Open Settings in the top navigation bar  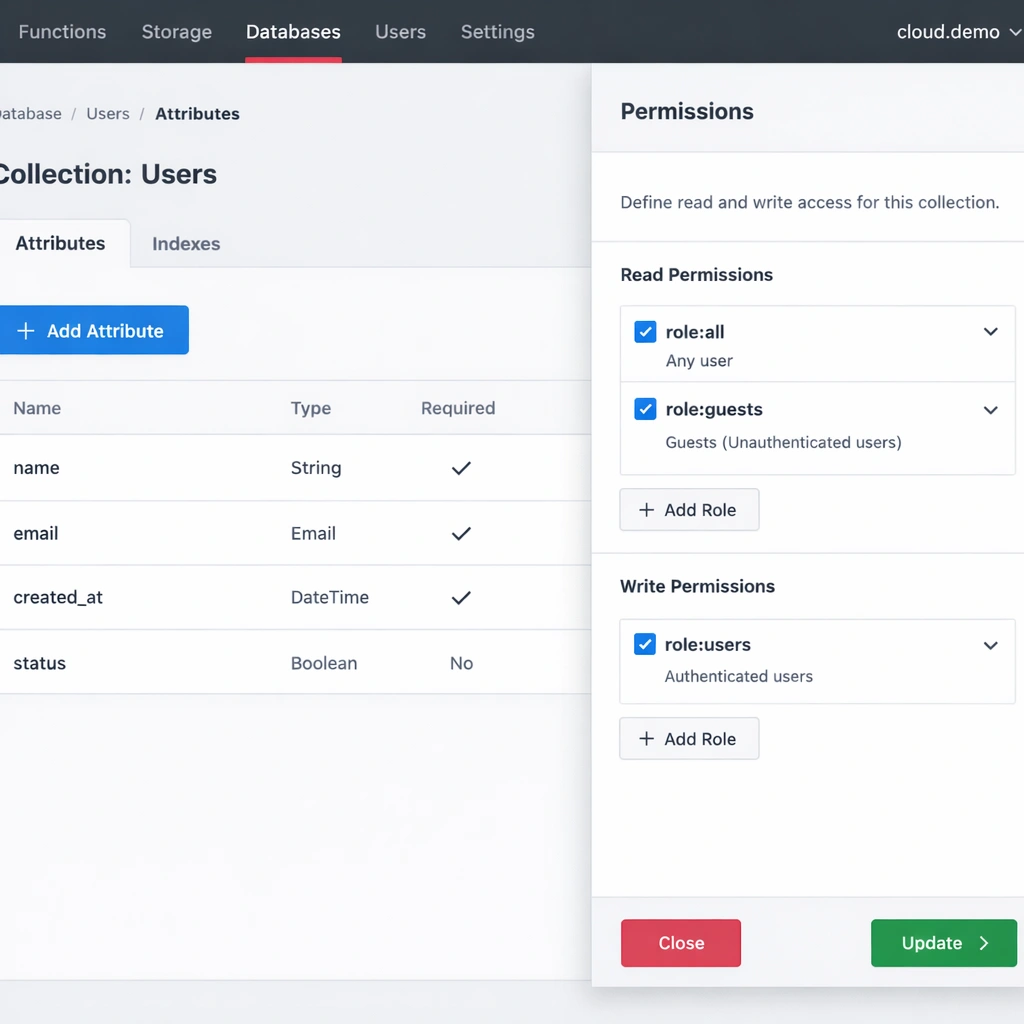pos(497,32)
